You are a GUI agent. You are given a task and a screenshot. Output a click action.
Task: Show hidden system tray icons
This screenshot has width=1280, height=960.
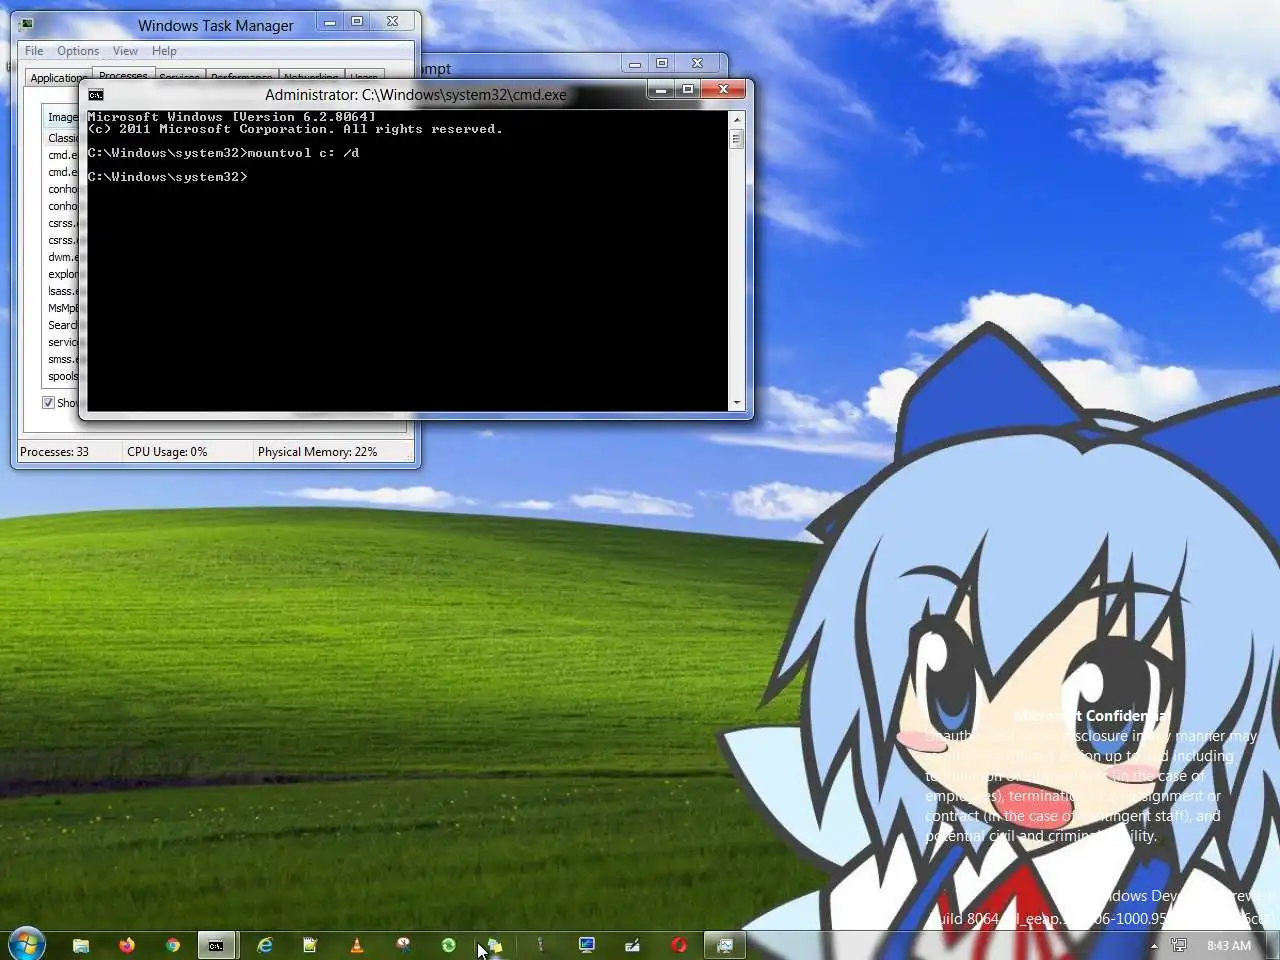pos(1154,945)
